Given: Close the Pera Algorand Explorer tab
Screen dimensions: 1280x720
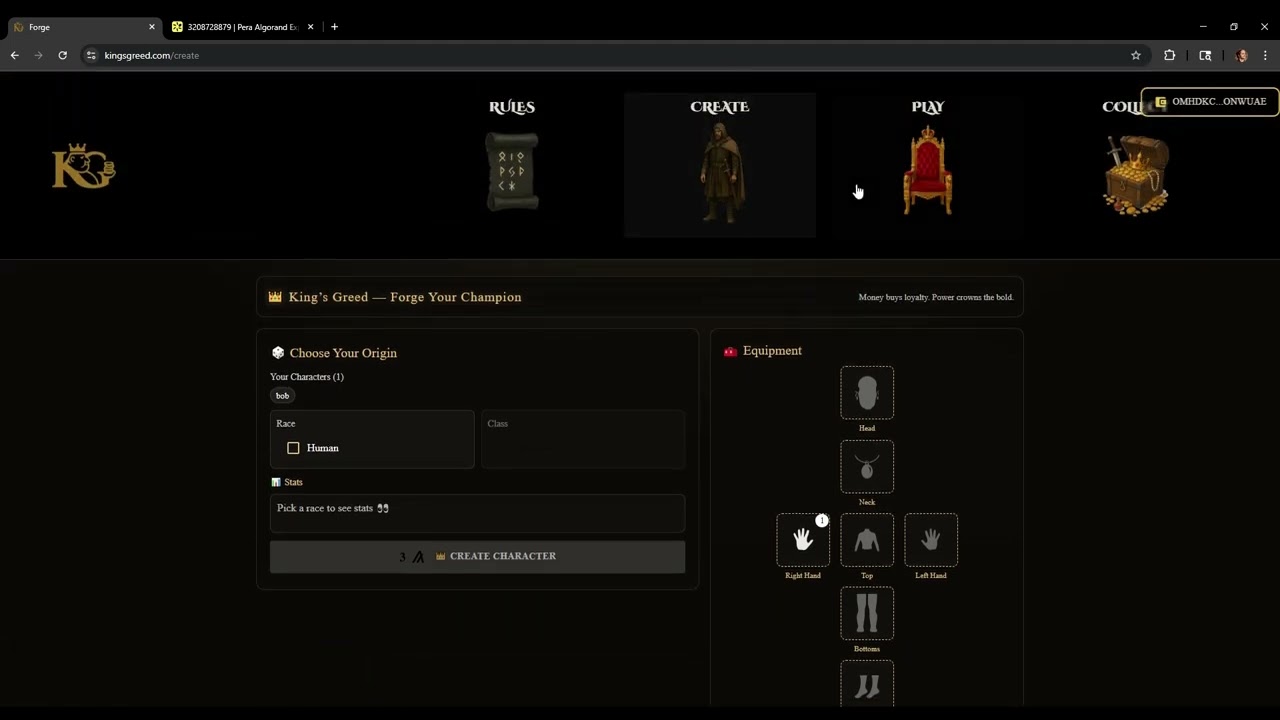Looking at the screenshot, I should pos(310,27).
